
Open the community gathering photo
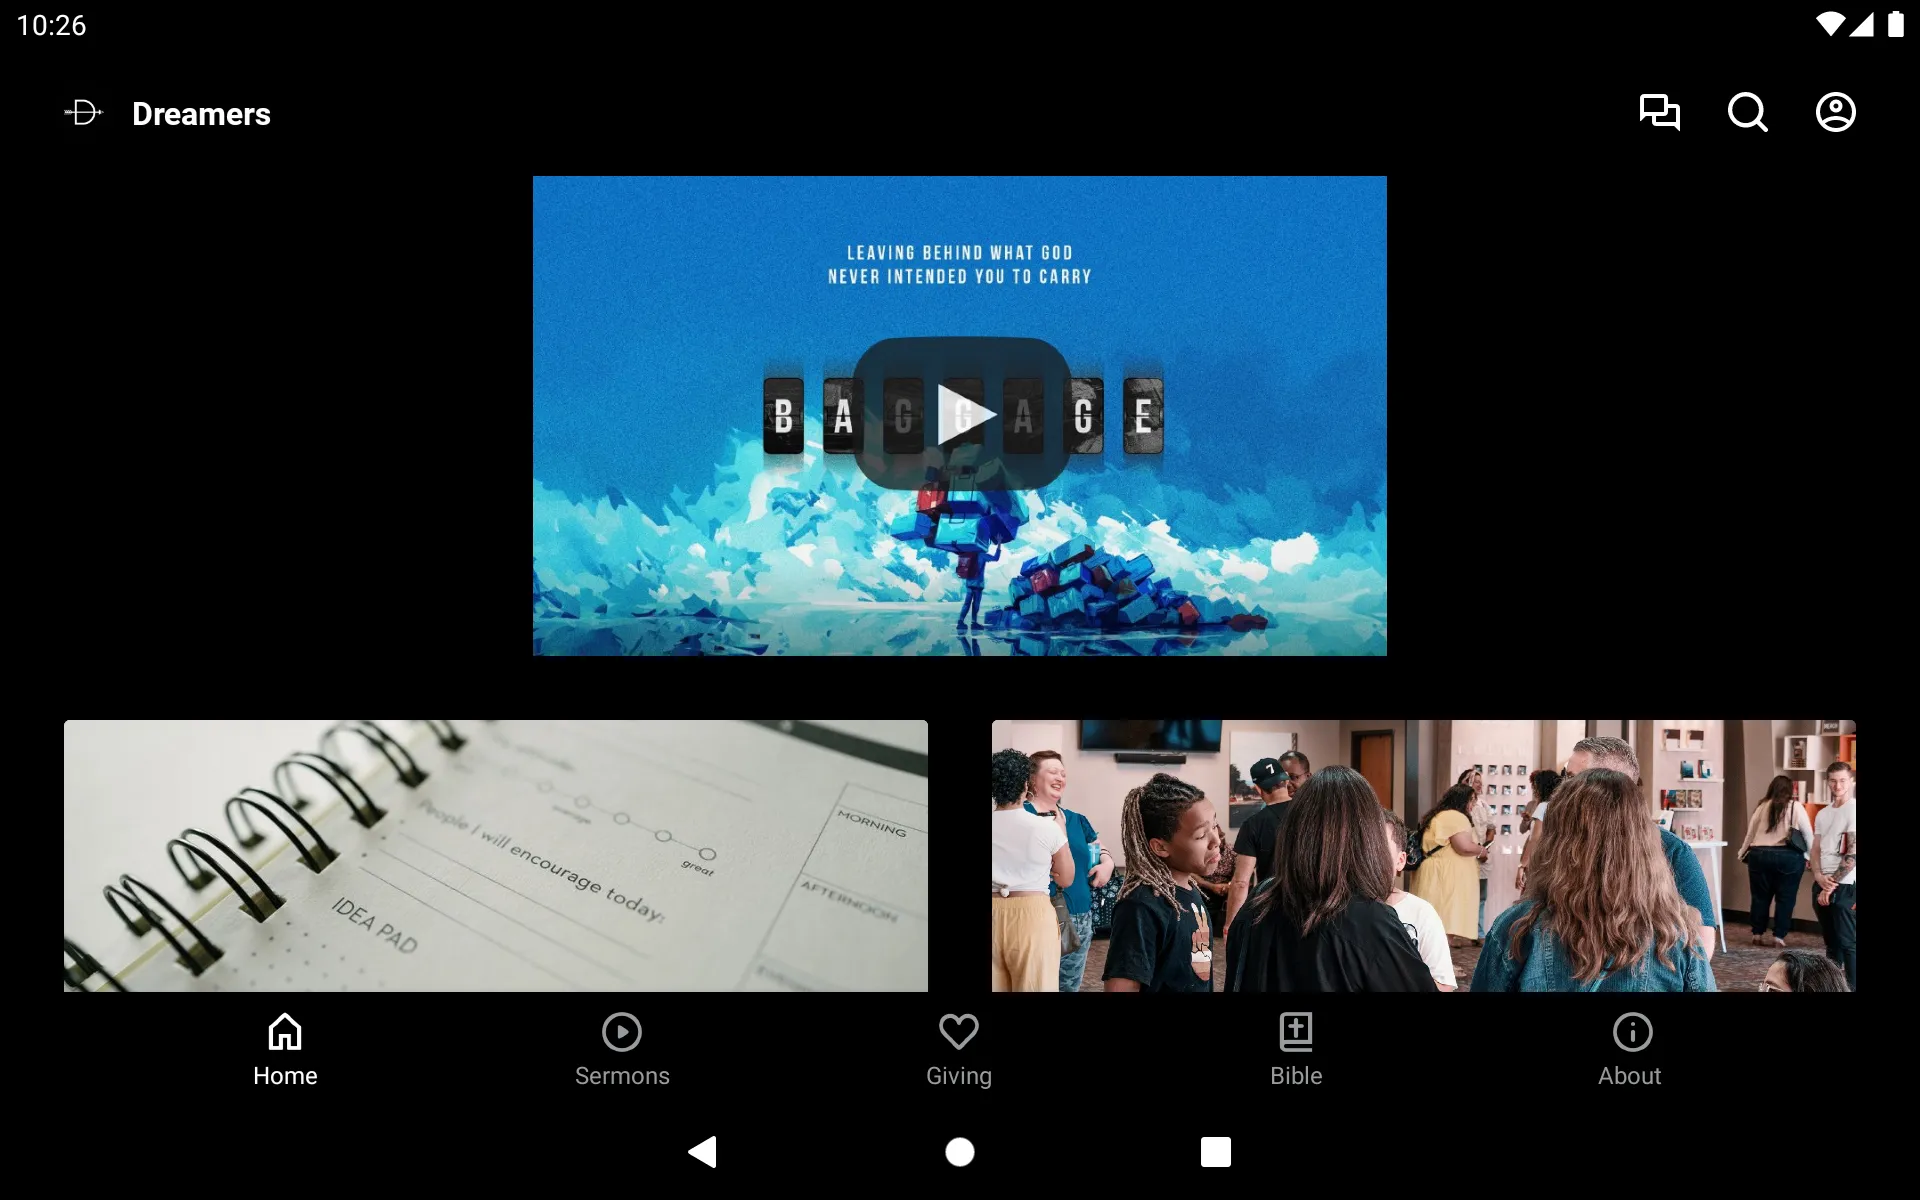[1424, 854]
